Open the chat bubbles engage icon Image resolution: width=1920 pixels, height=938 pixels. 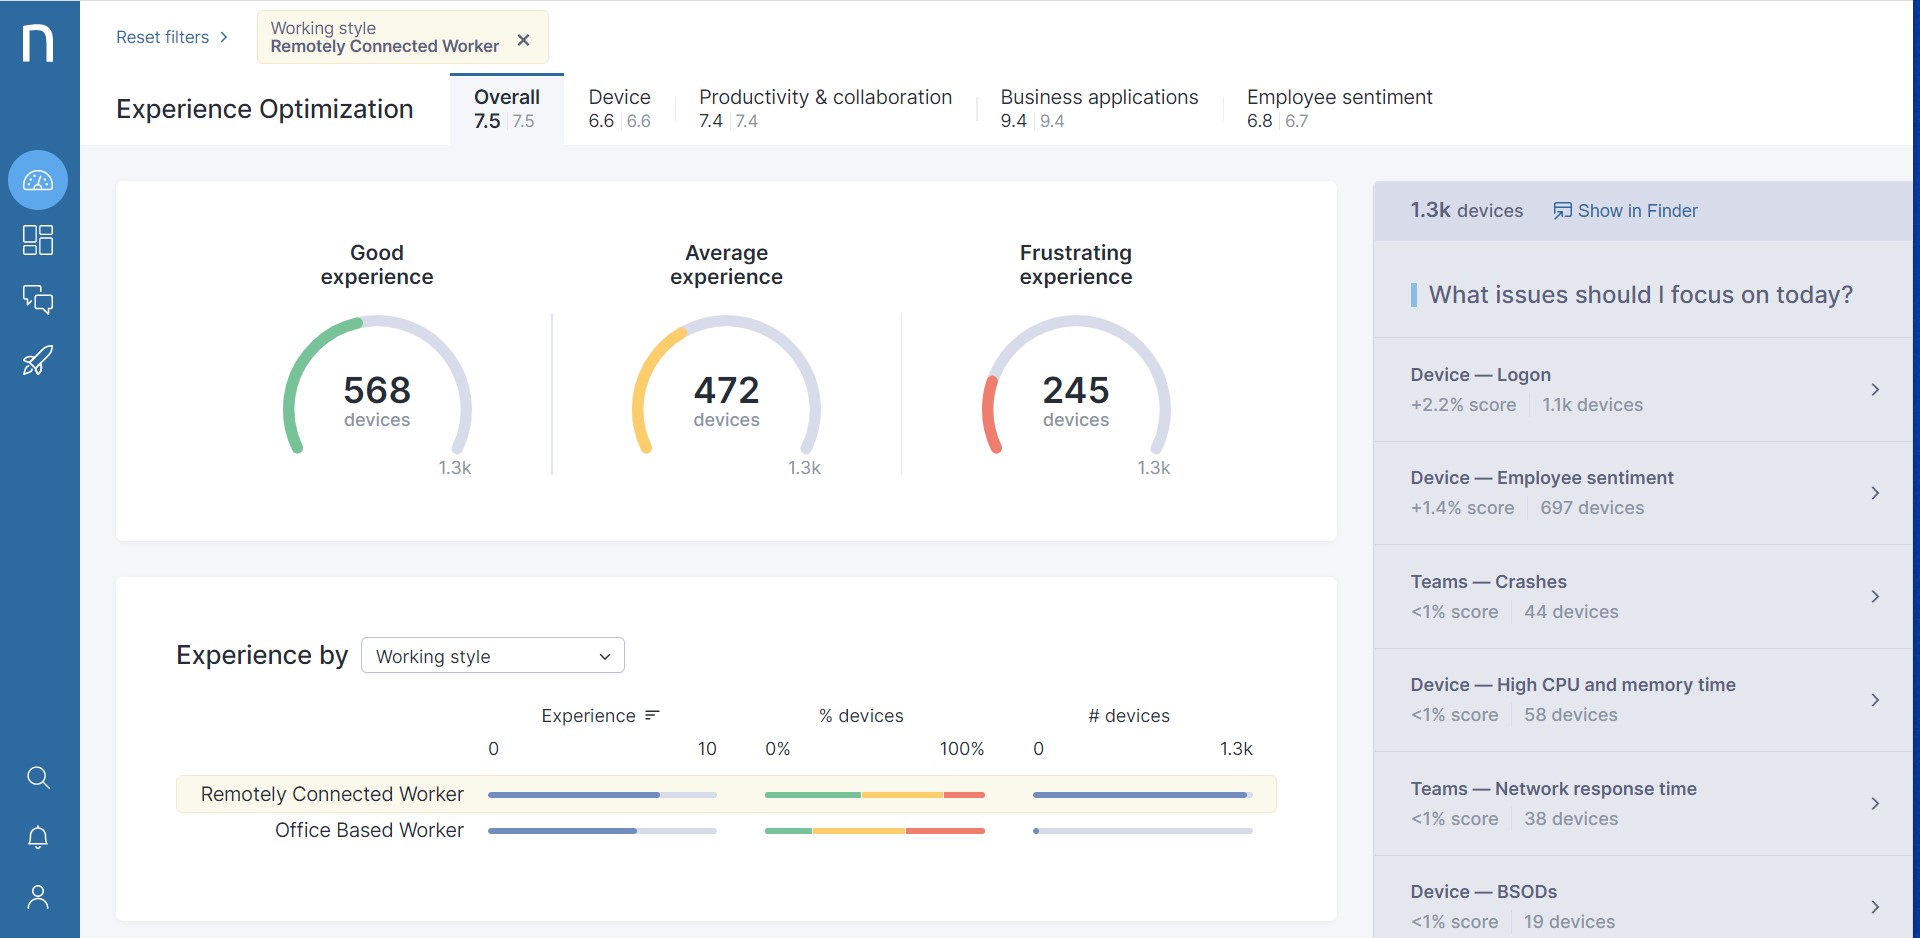coord(38,300)
